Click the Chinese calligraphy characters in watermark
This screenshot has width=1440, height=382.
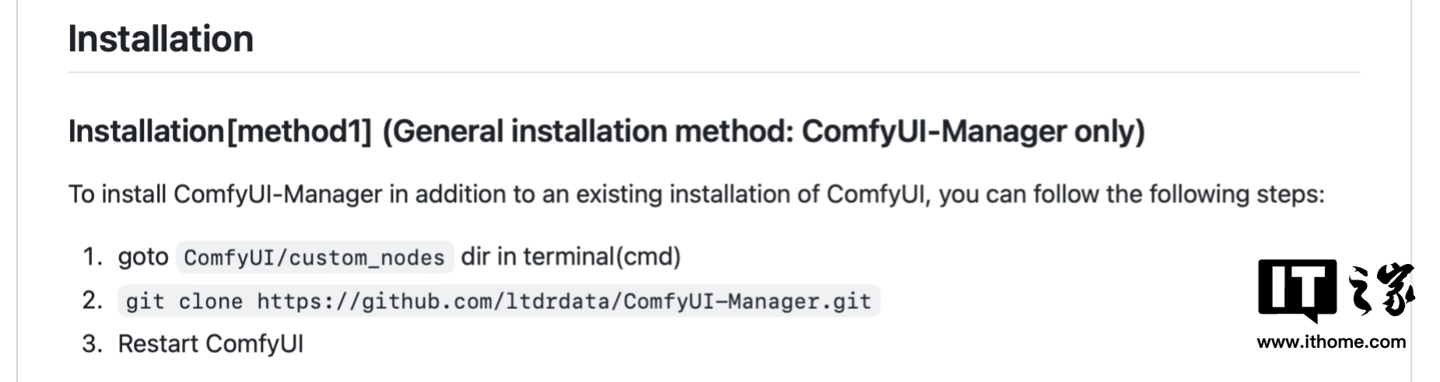[1379, 291]
